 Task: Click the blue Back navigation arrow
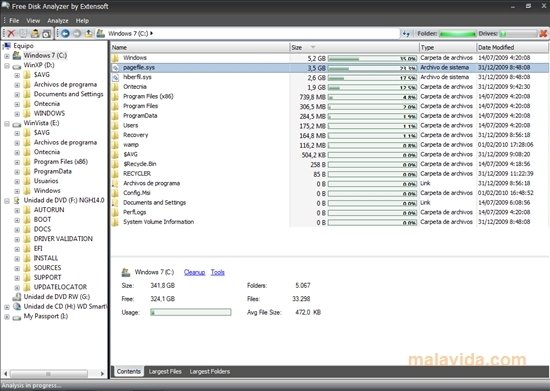click(x=65, y=34)
